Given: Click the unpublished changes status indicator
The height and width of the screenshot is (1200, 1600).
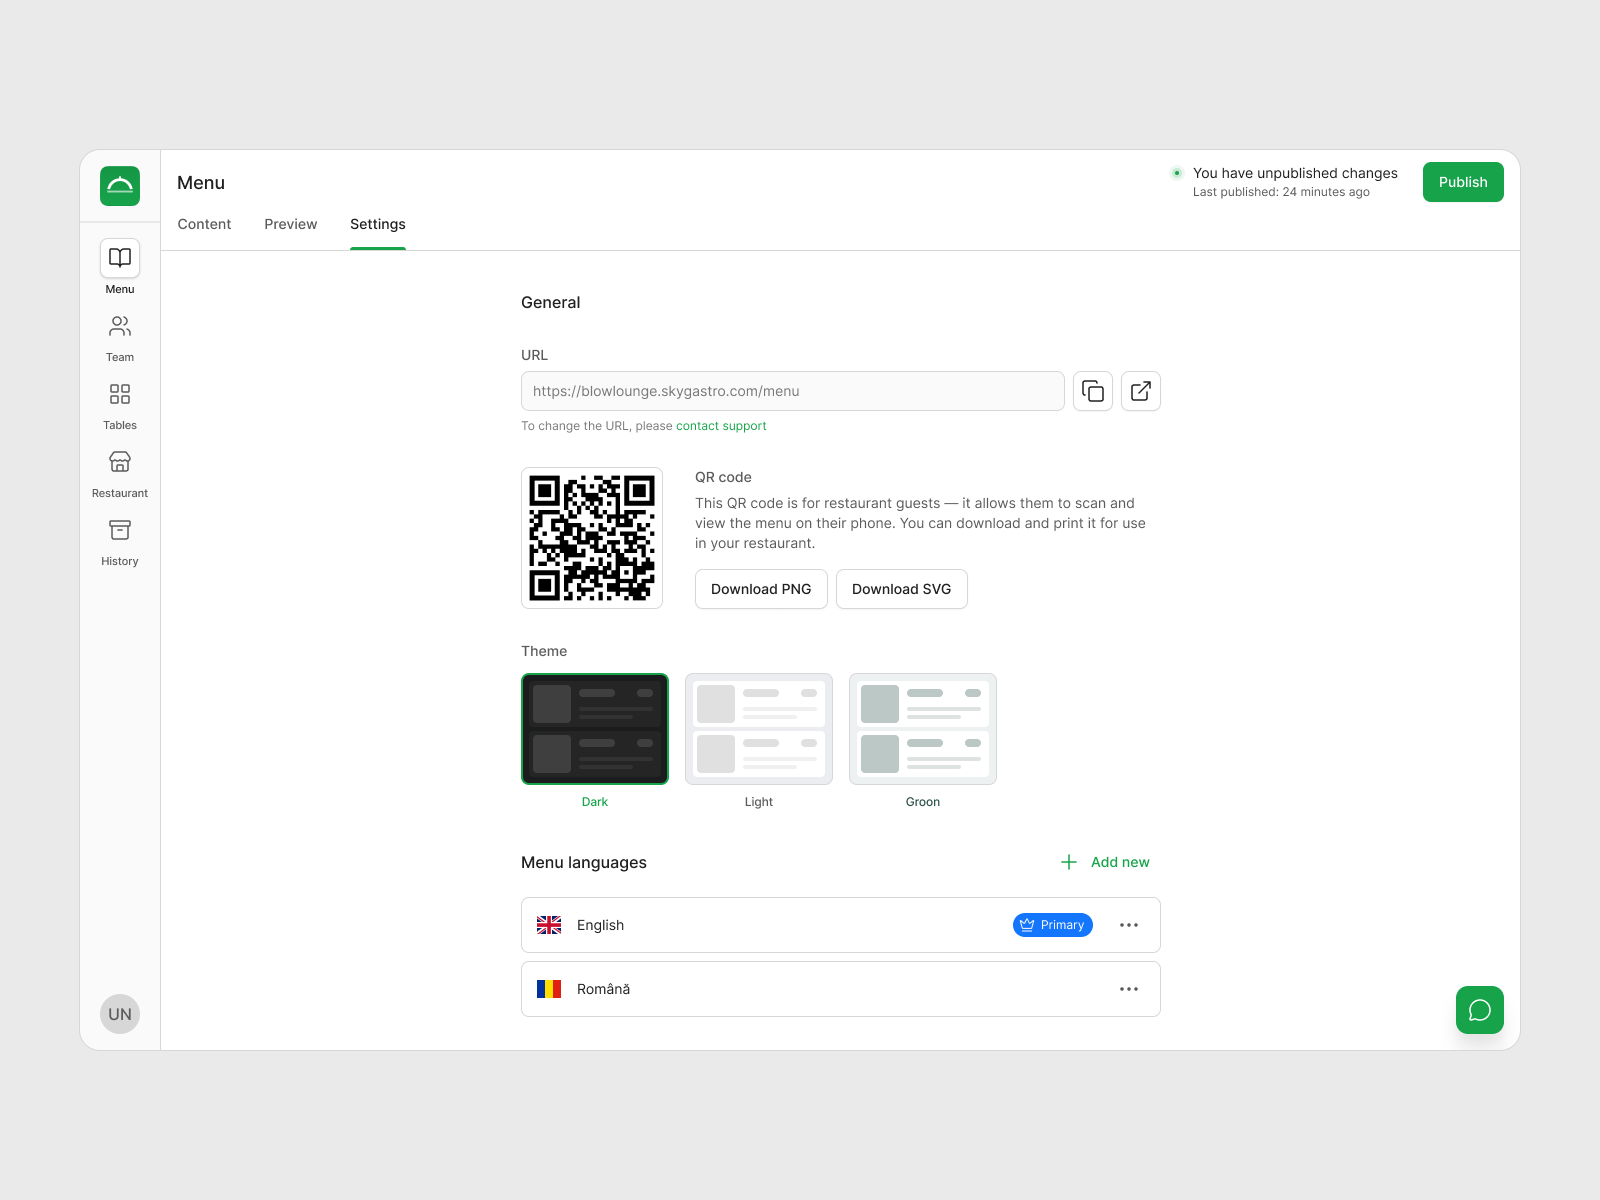Looking at the screenshot, I should [1177, 173].
